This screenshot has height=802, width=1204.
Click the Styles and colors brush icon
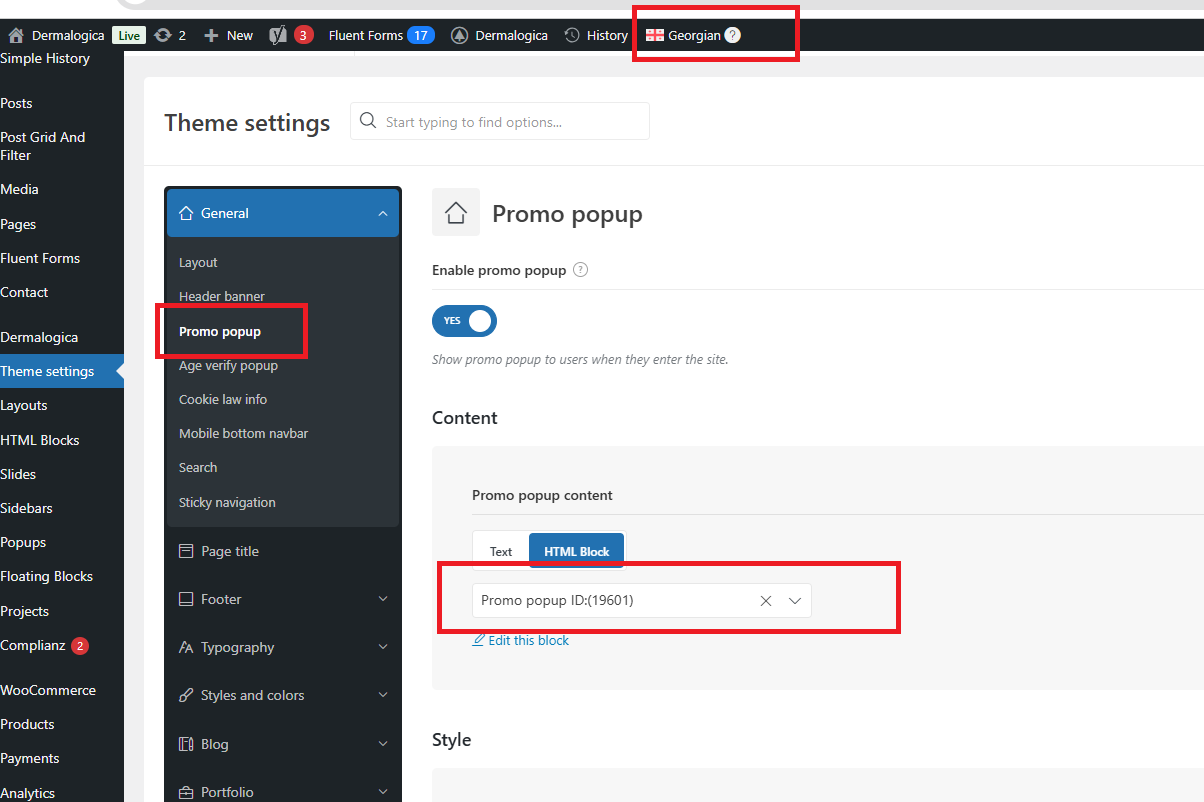tap(186, 695)
